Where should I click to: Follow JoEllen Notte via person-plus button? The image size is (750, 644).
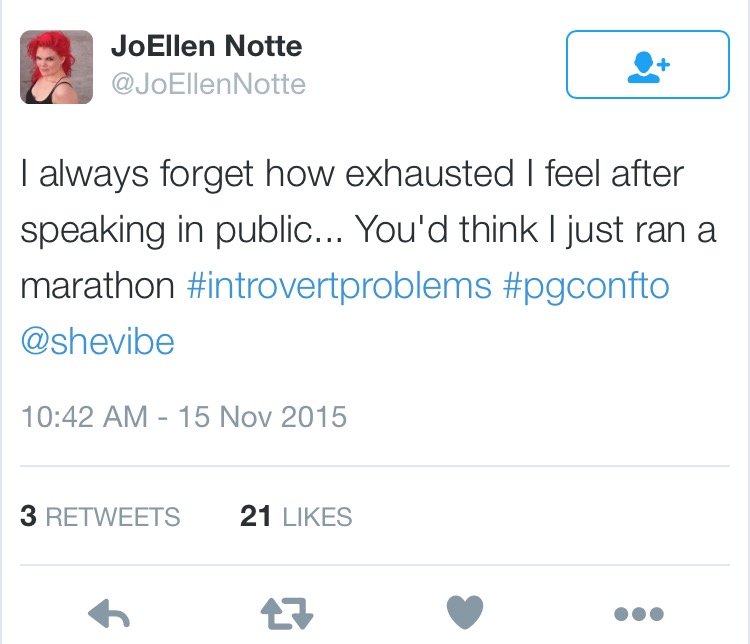coord(648,65)
